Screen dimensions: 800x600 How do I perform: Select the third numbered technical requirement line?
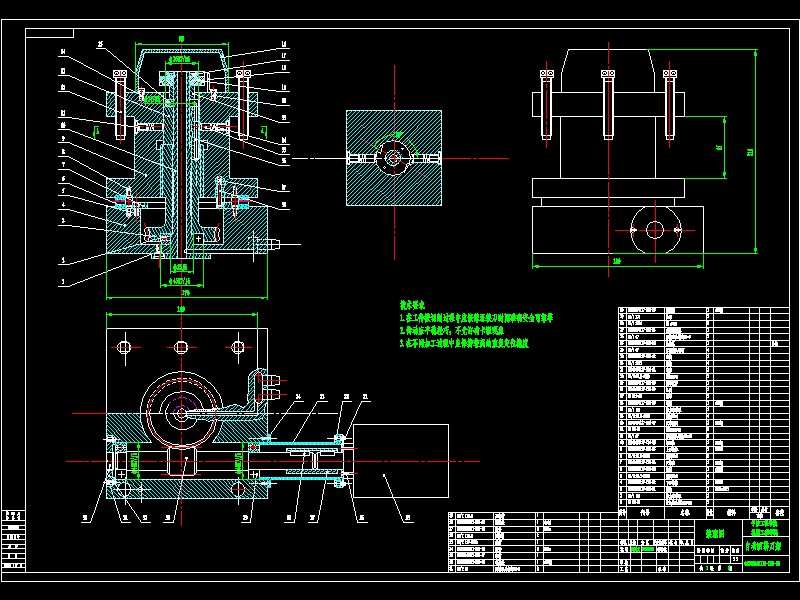pos(464,343)
